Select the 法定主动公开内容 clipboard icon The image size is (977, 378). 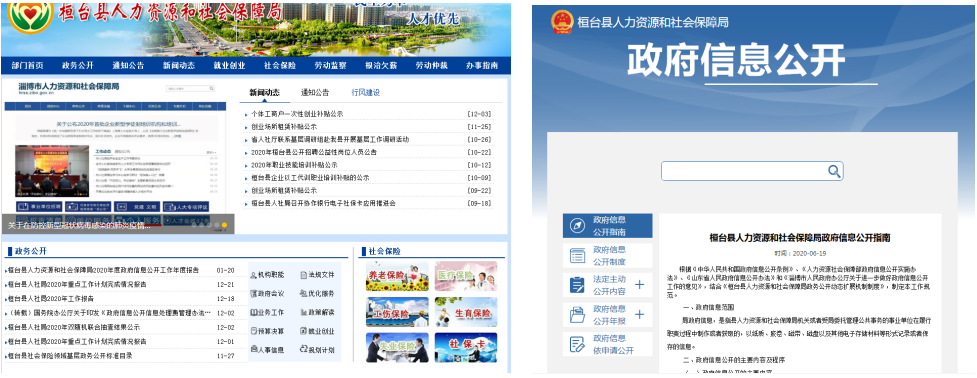pos(577,285)
